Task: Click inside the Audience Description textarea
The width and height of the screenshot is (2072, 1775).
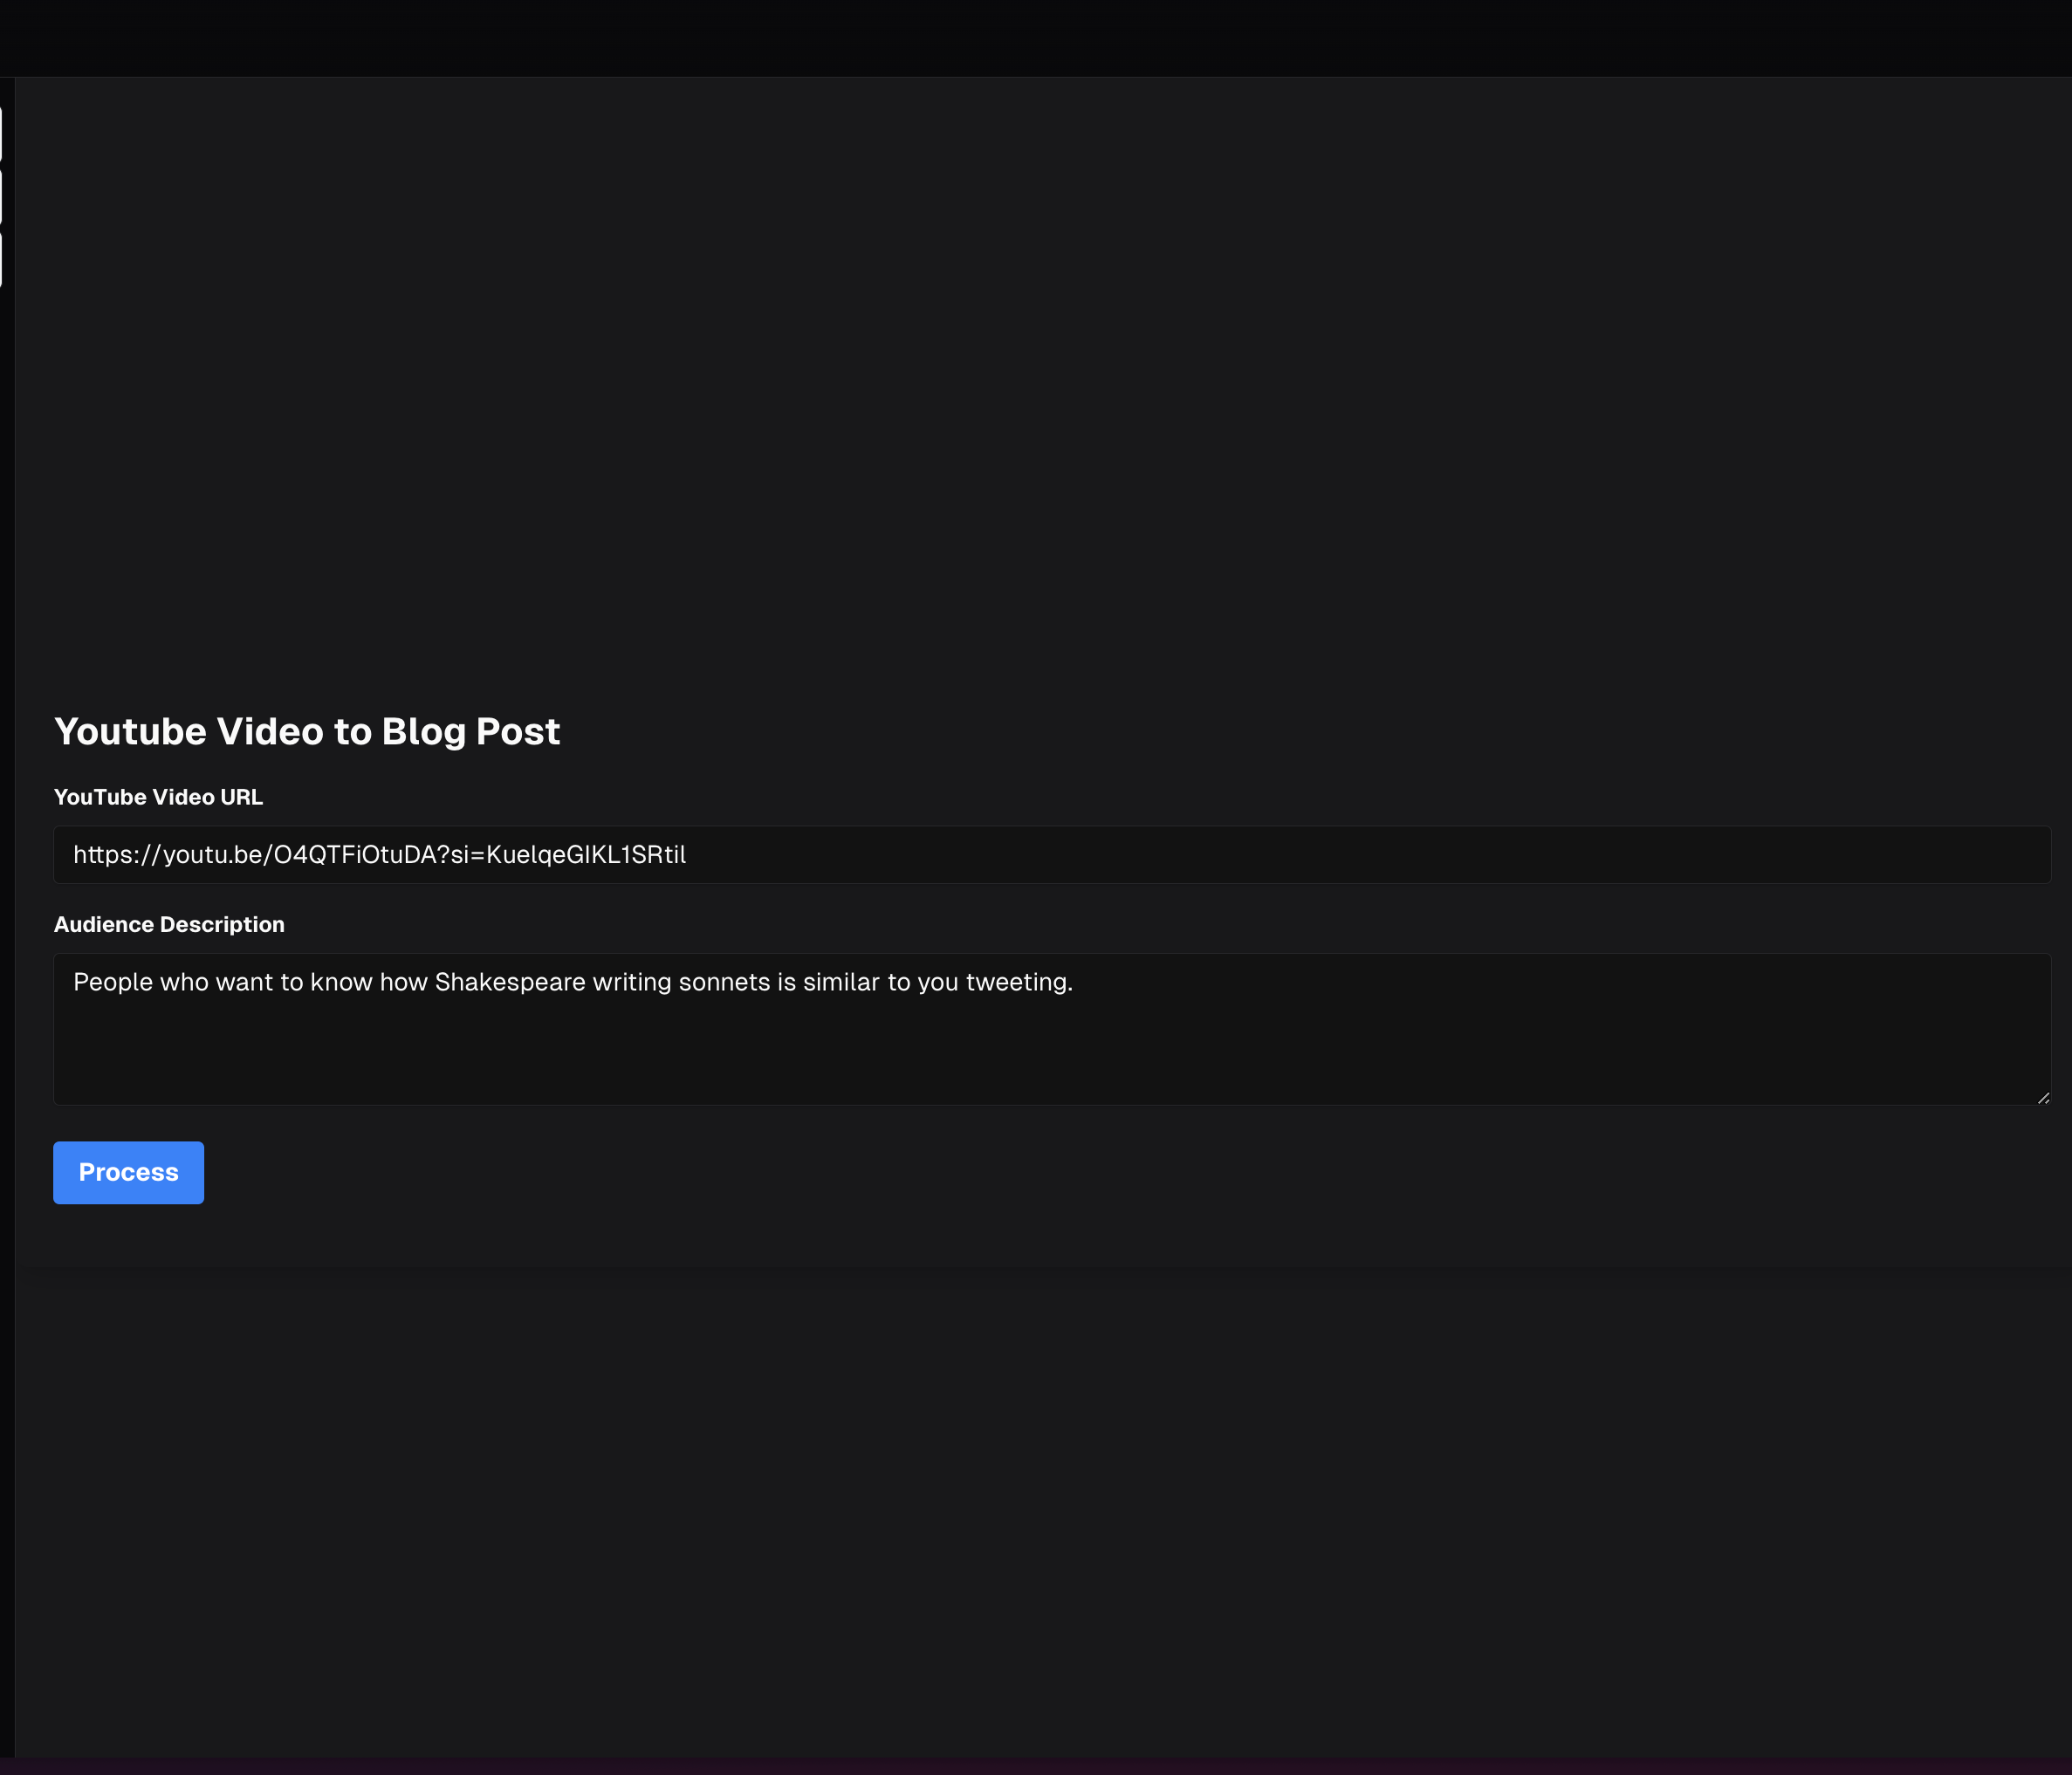Action: (1050, 1030)
